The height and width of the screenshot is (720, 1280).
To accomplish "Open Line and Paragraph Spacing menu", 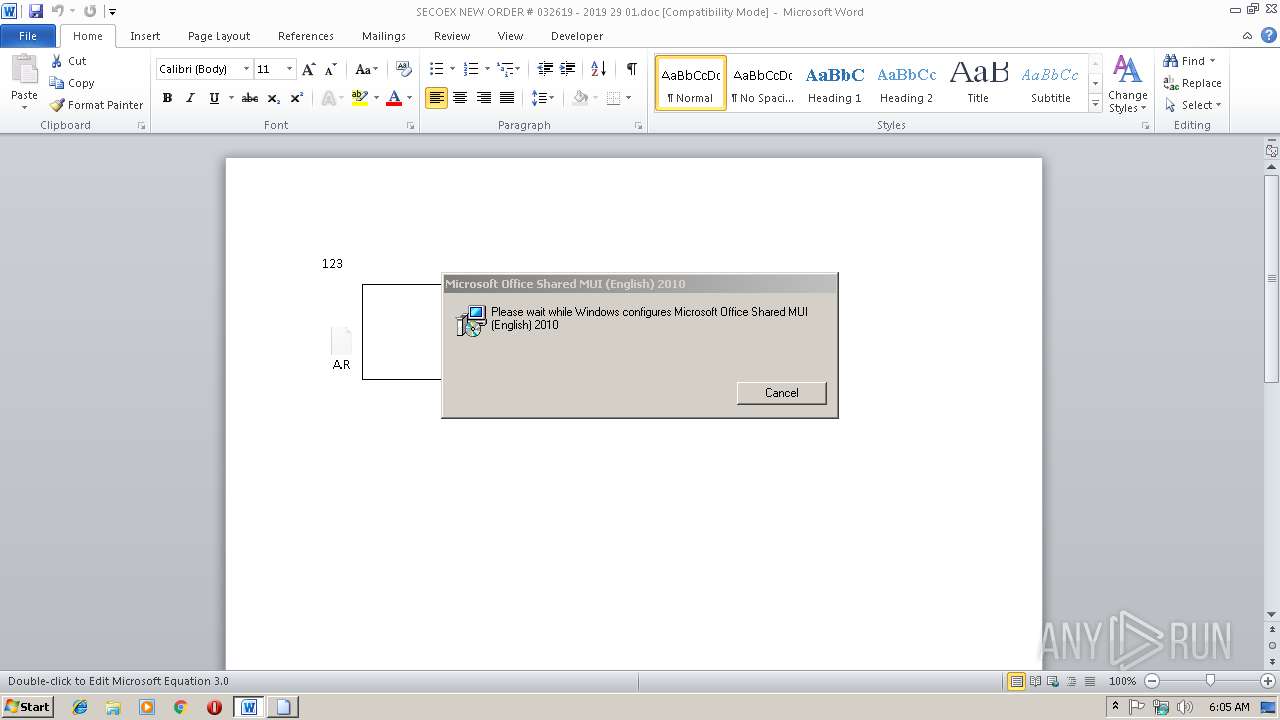I will (542, 98).
